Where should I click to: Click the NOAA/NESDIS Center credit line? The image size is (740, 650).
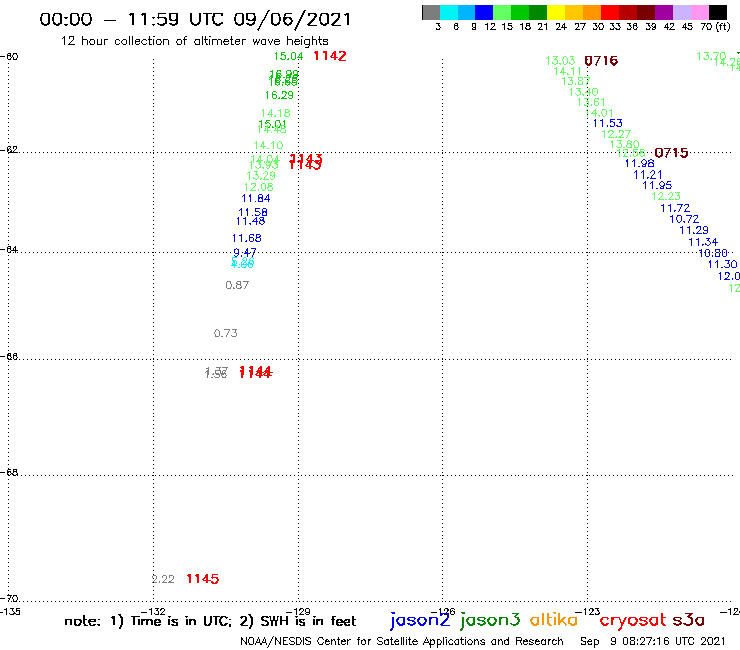402,641
